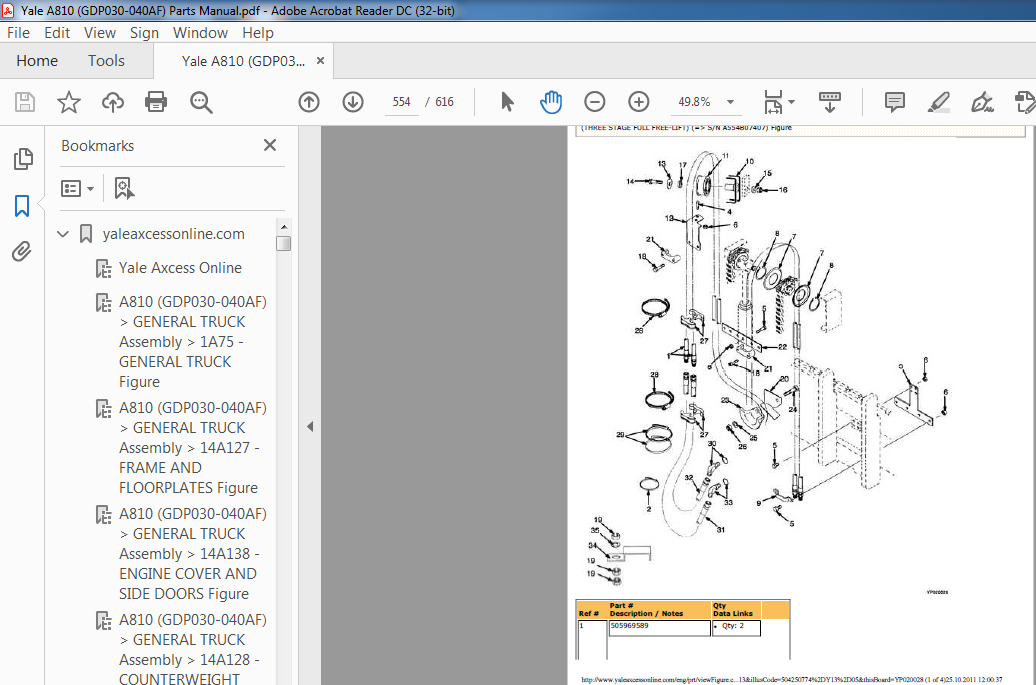Collapse the yaleaxcessonline.com bookmark

coord(63,234)
